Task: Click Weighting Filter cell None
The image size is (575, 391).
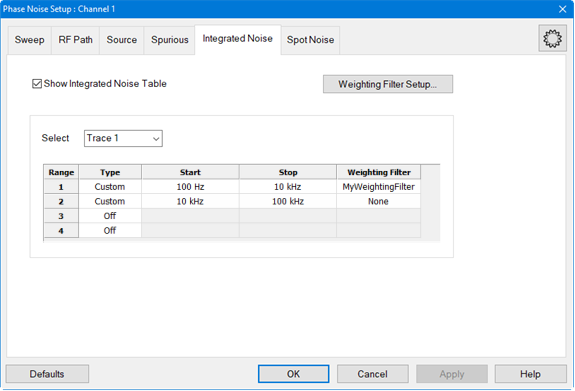Action: tap(378, 201)
